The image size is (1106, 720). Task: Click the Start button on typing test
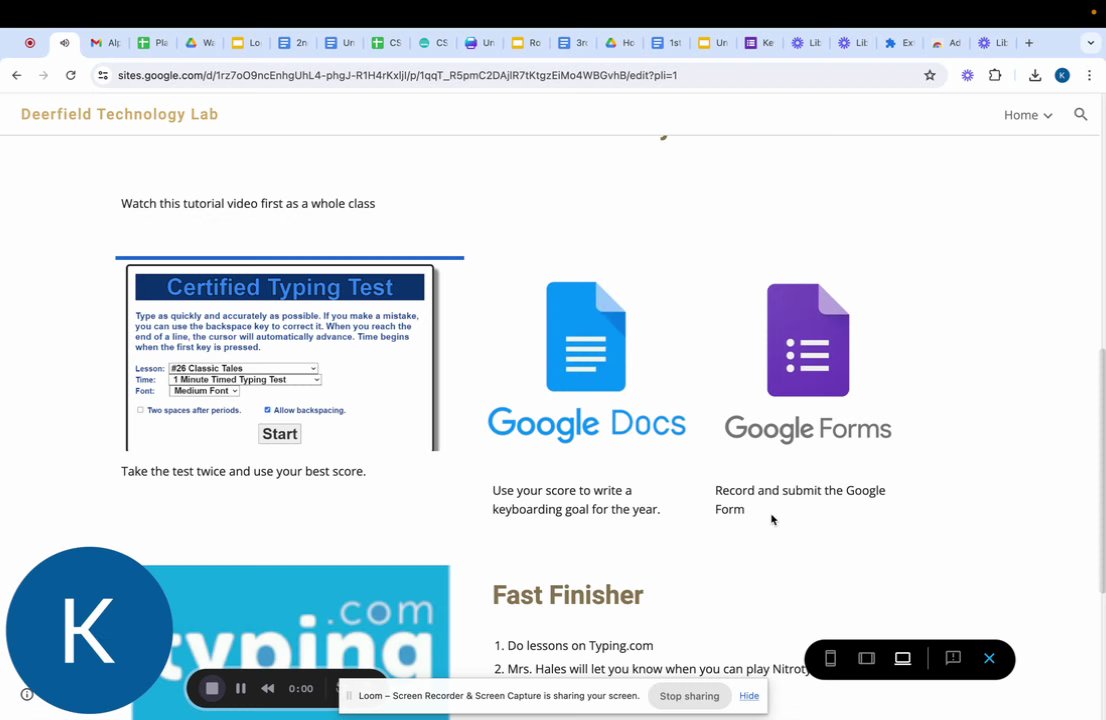pyautogui.click(x=279, y=434)
